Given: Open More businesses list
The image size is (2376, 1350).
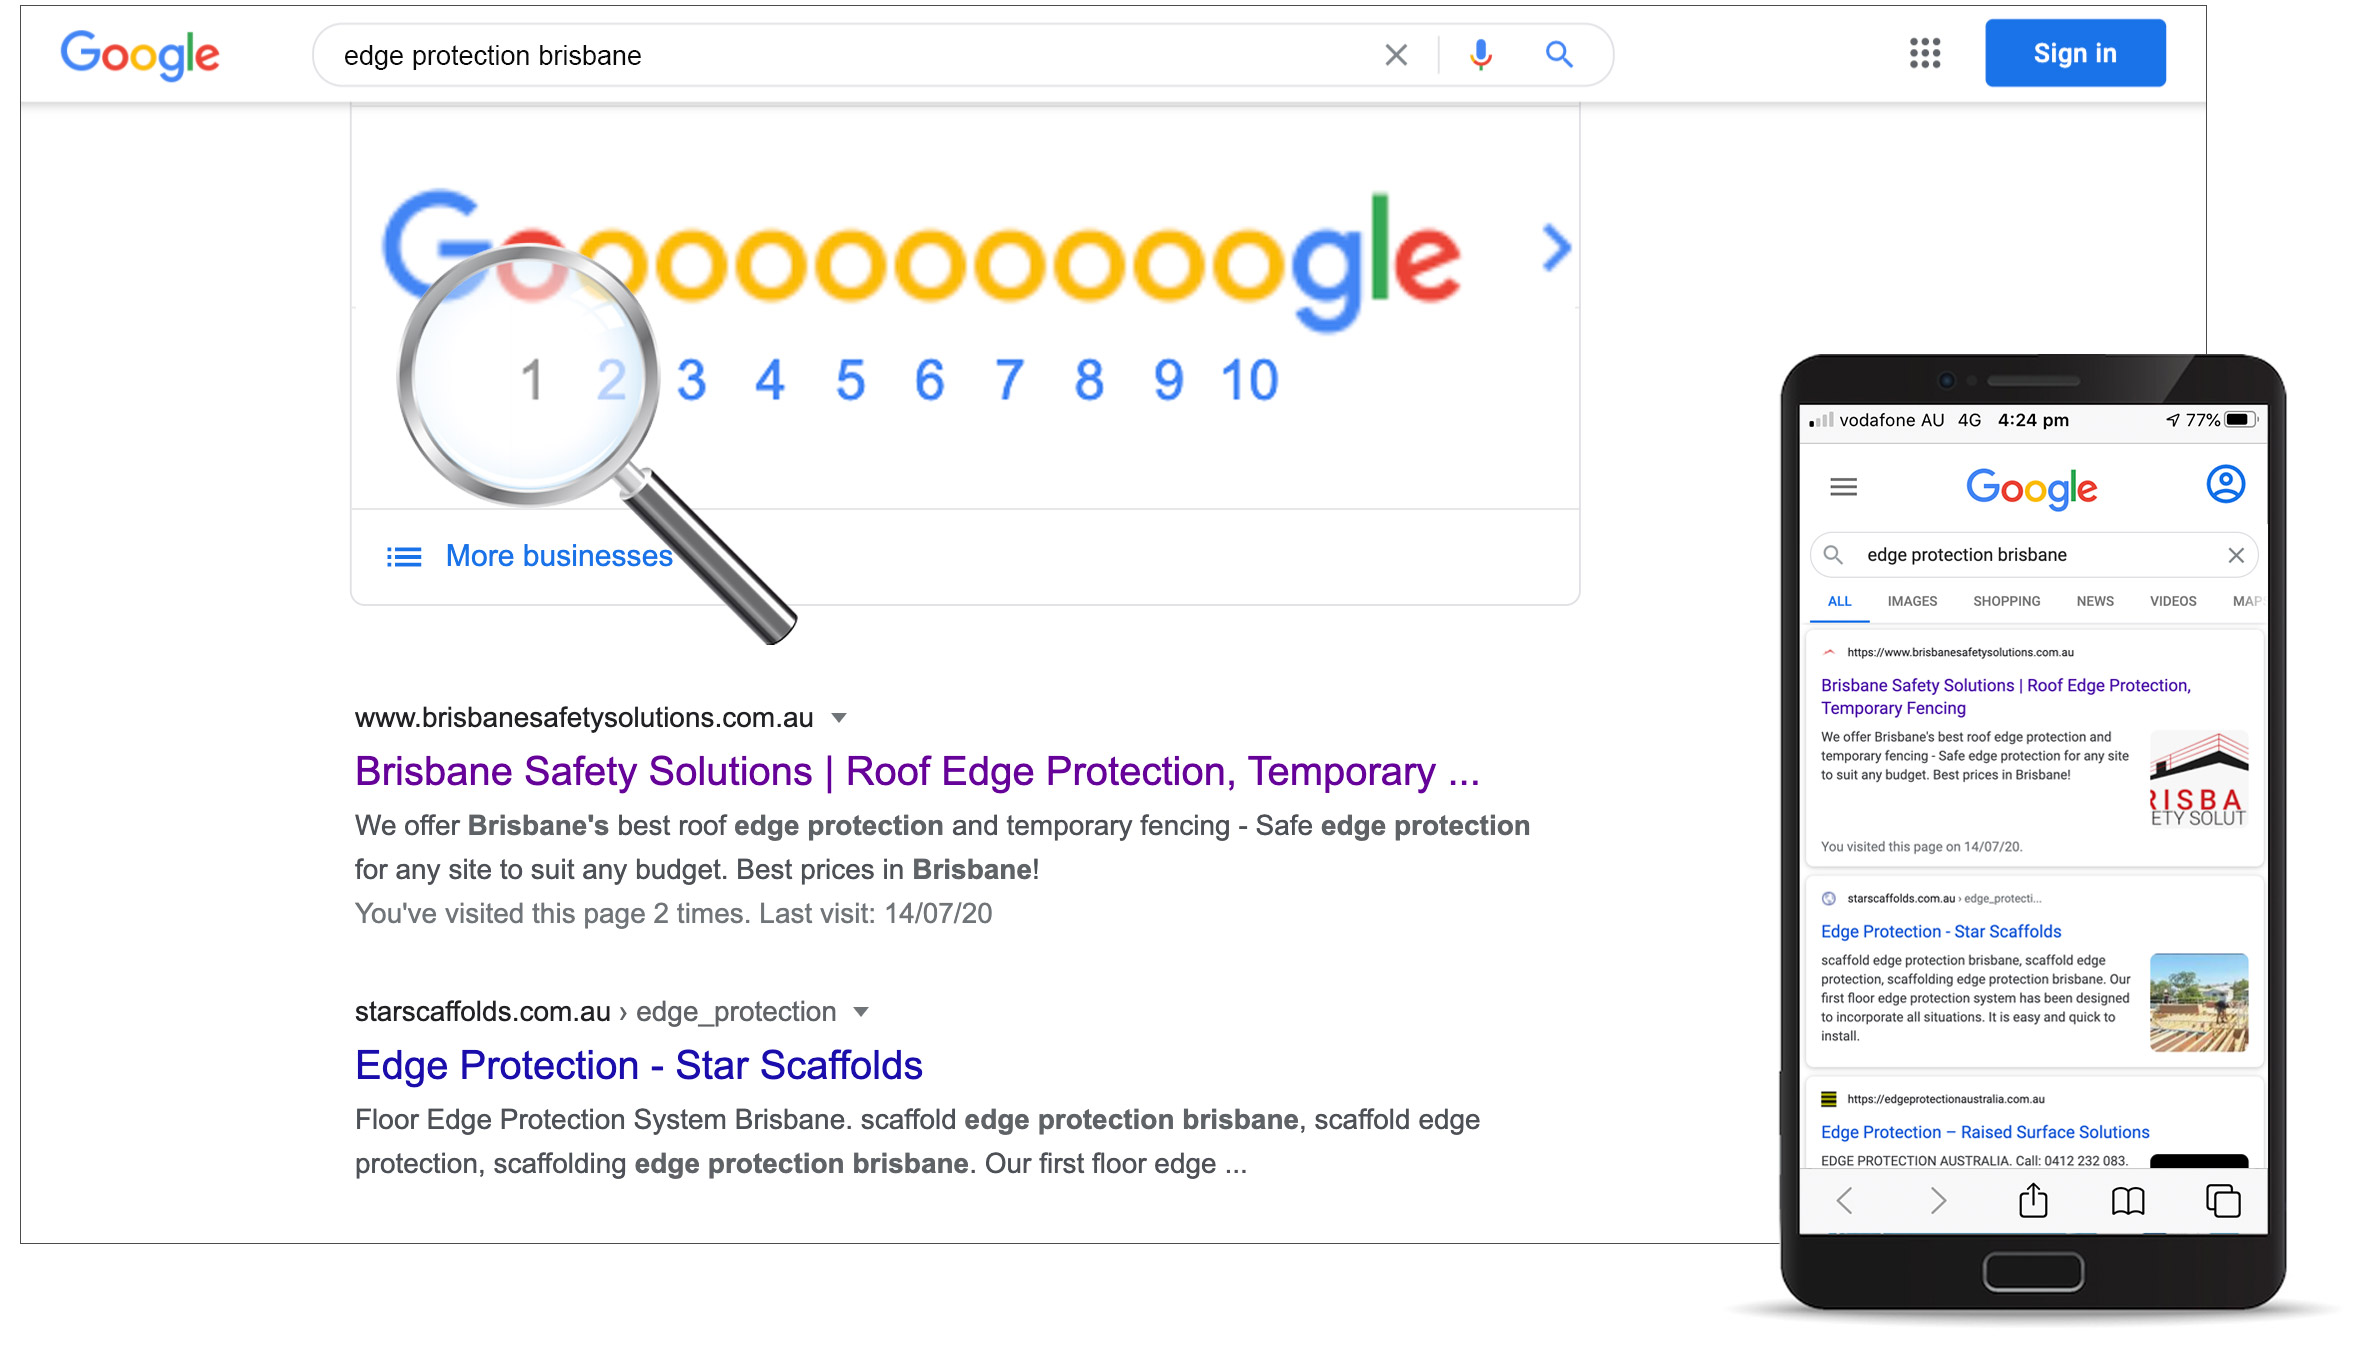Looking at the screenshot, I should (530, 556).
